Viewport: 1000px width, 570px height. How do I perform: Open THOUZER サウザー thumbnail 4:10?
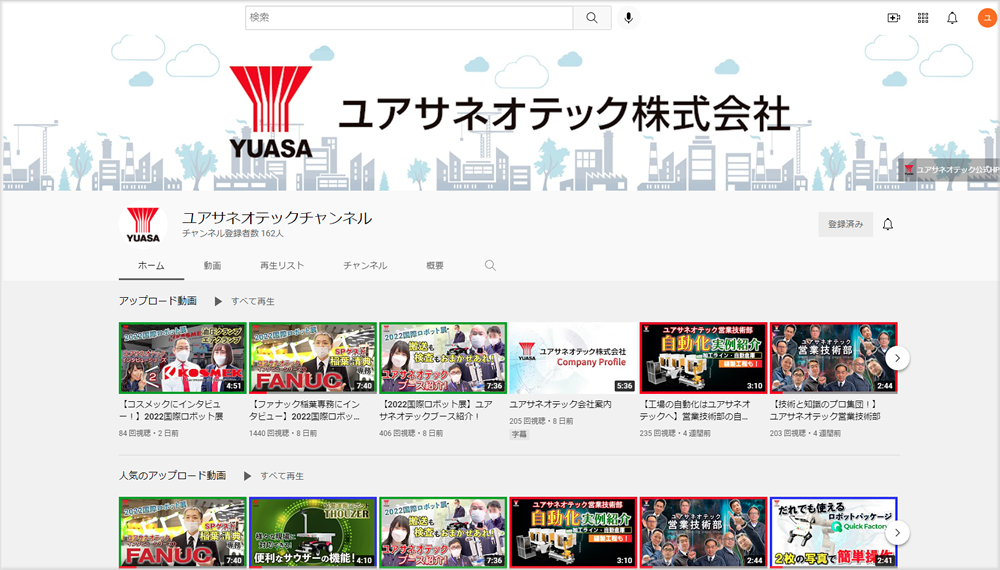[312, 532]
